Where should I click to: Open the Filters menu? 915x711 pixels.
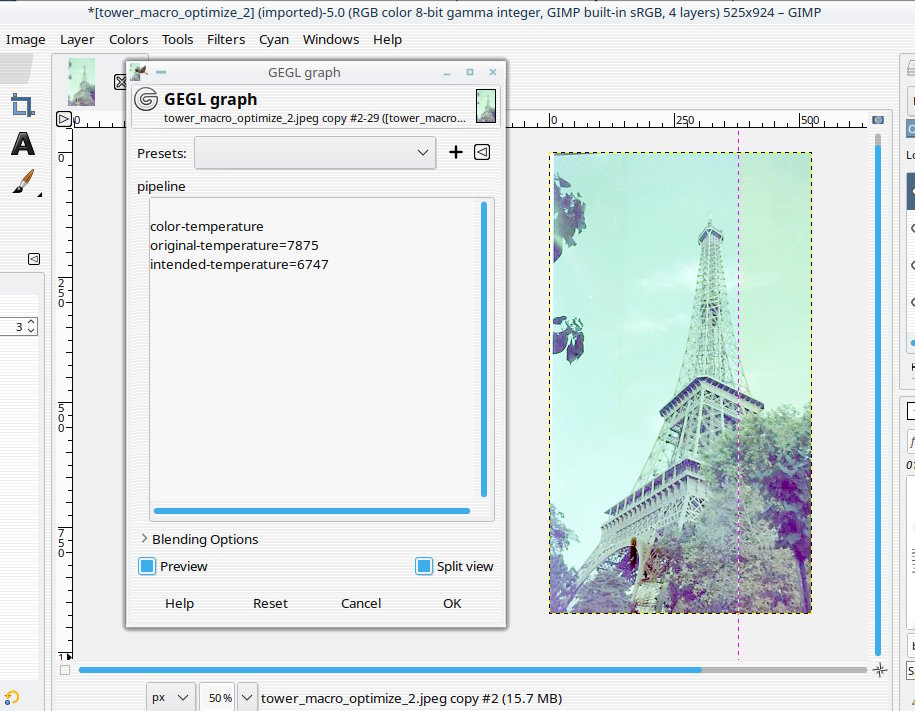pyautogui.click(x=226, y=40)
